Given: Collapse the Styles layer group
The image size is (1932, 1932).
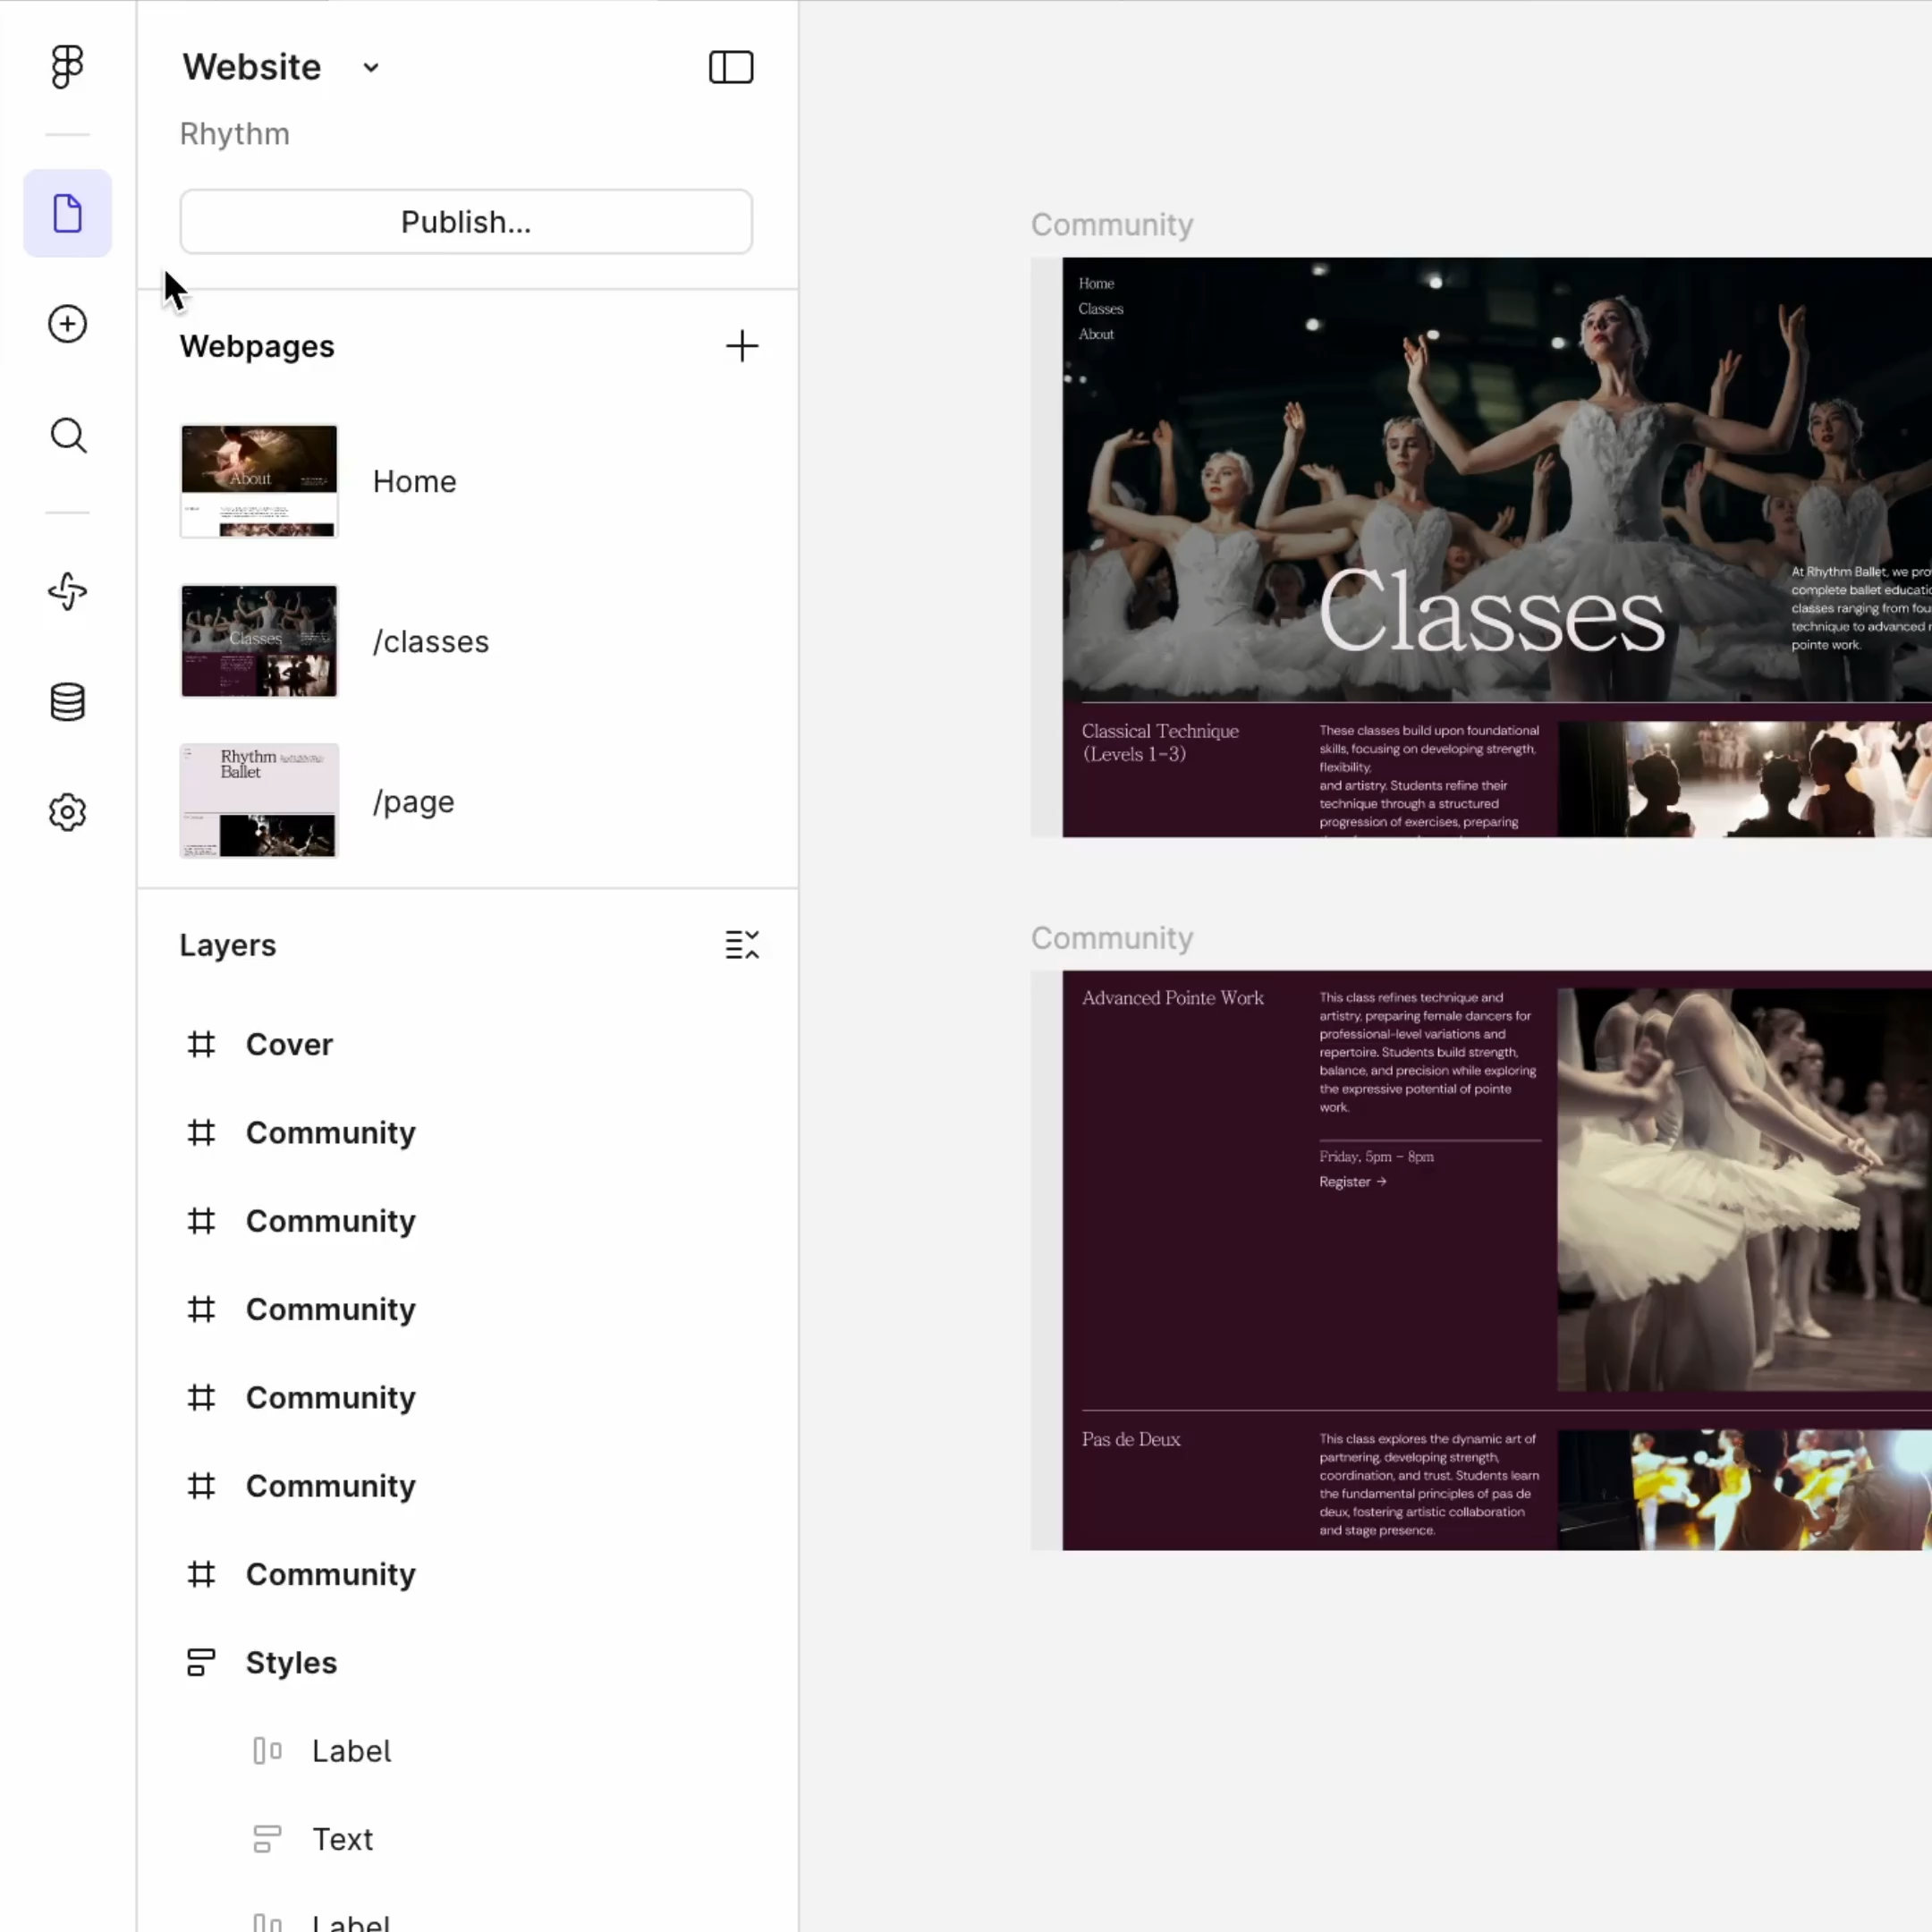Looking at the screenshot, I should [291, 1662].
